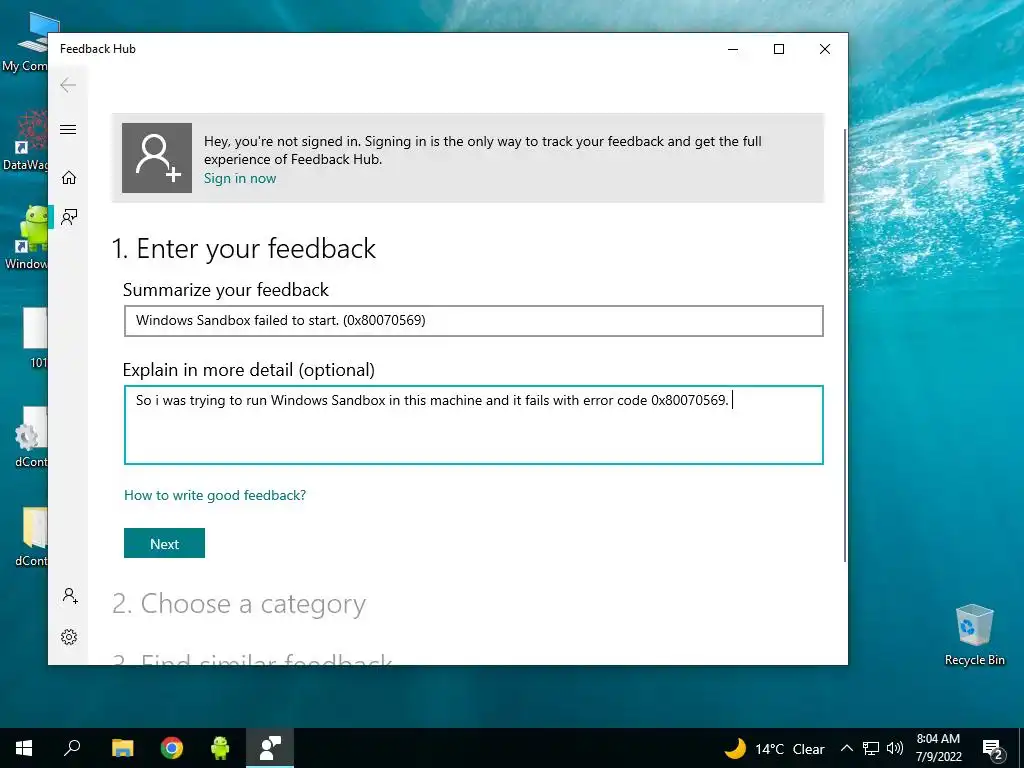This screenshot has height=768, width=1024.
Task: Click the 2. Choose a category heading
Action: [x=238, y=603]
